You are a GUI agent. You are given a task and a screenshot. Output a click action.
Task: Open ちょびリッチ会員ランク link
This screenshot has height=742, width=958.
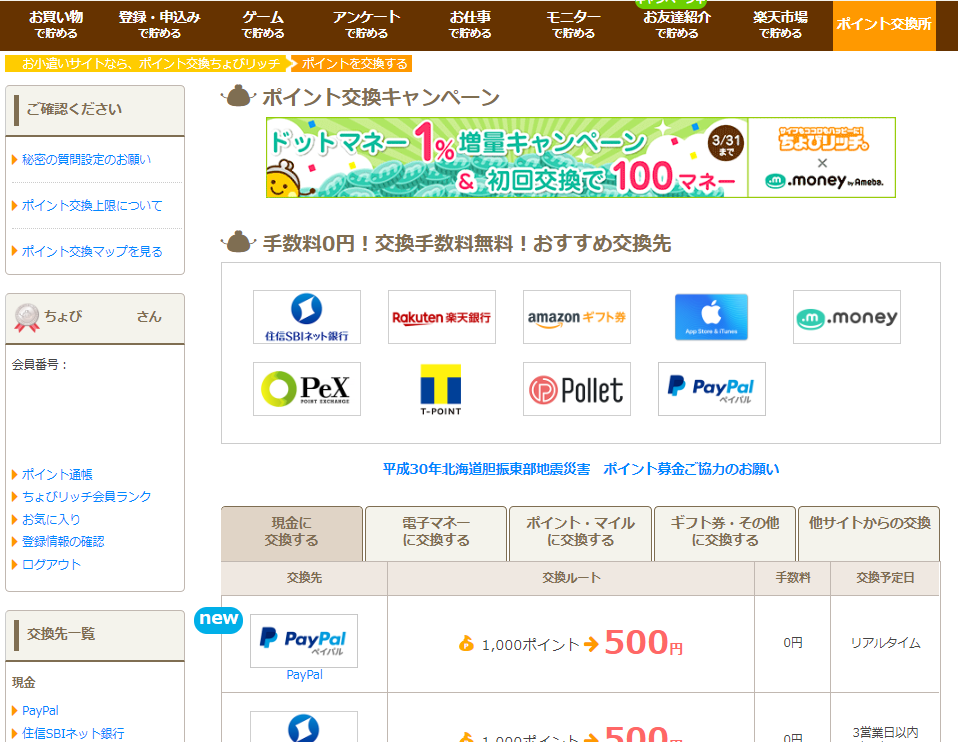[x=86, y=496]
